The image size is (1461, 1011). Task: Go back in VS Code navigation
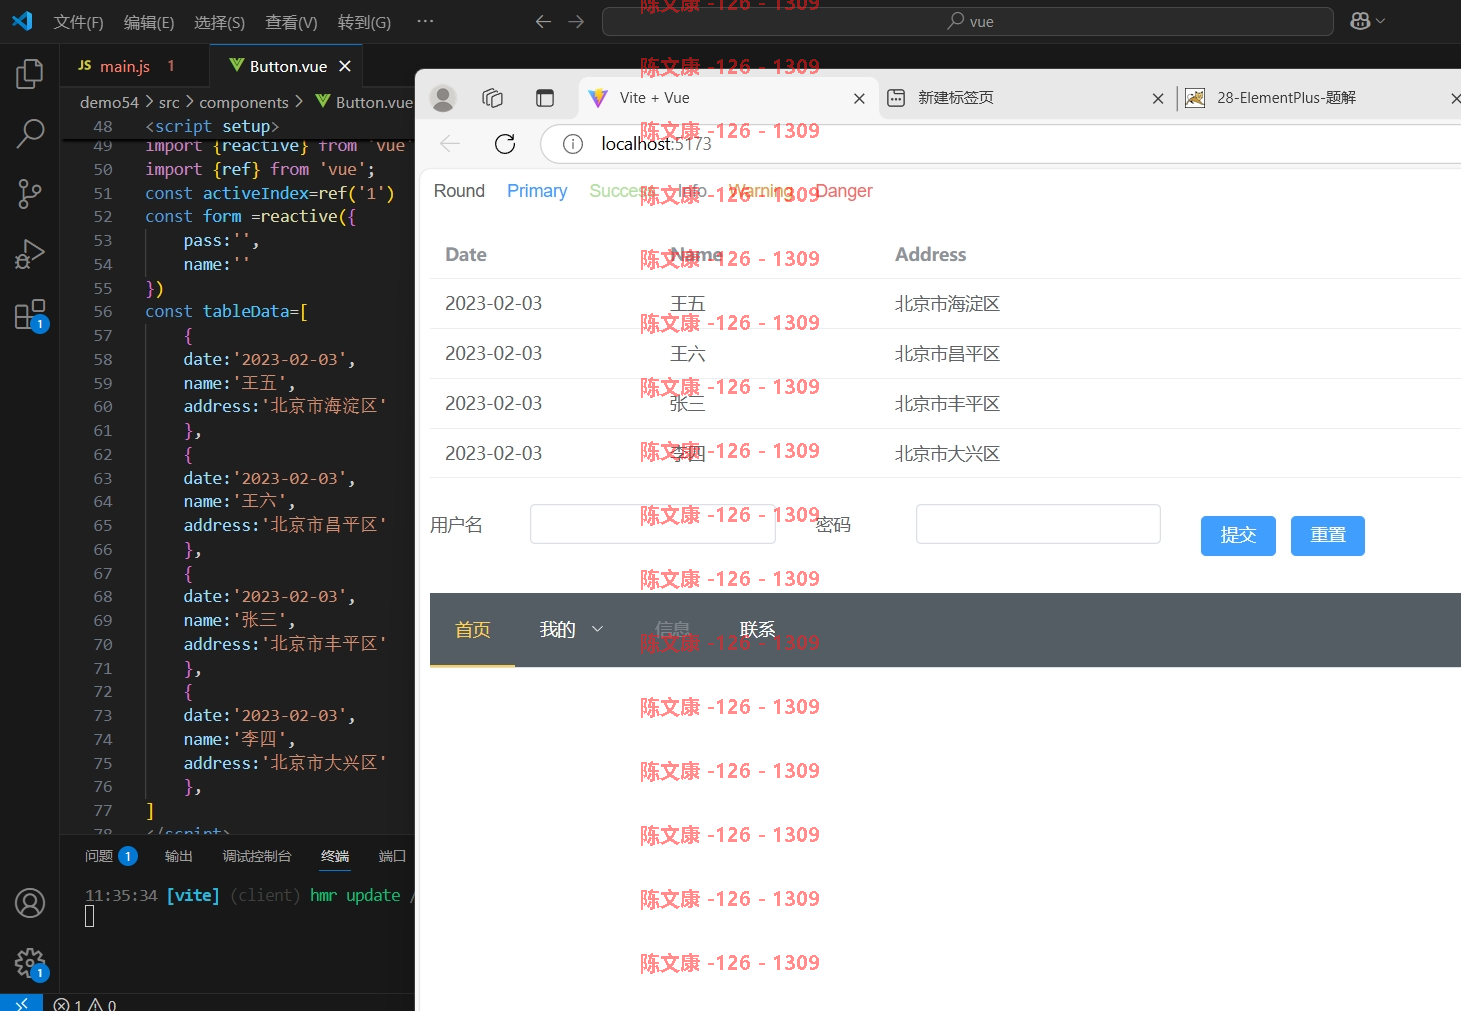pos(543,21)
